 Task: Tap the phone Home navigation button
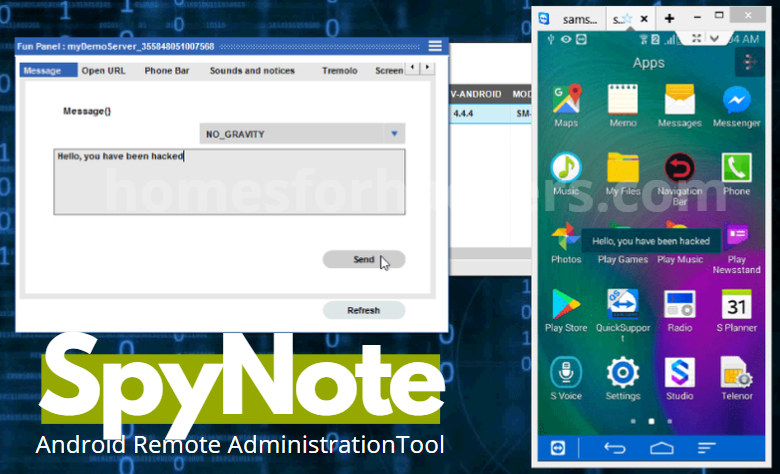coord(662,448)
